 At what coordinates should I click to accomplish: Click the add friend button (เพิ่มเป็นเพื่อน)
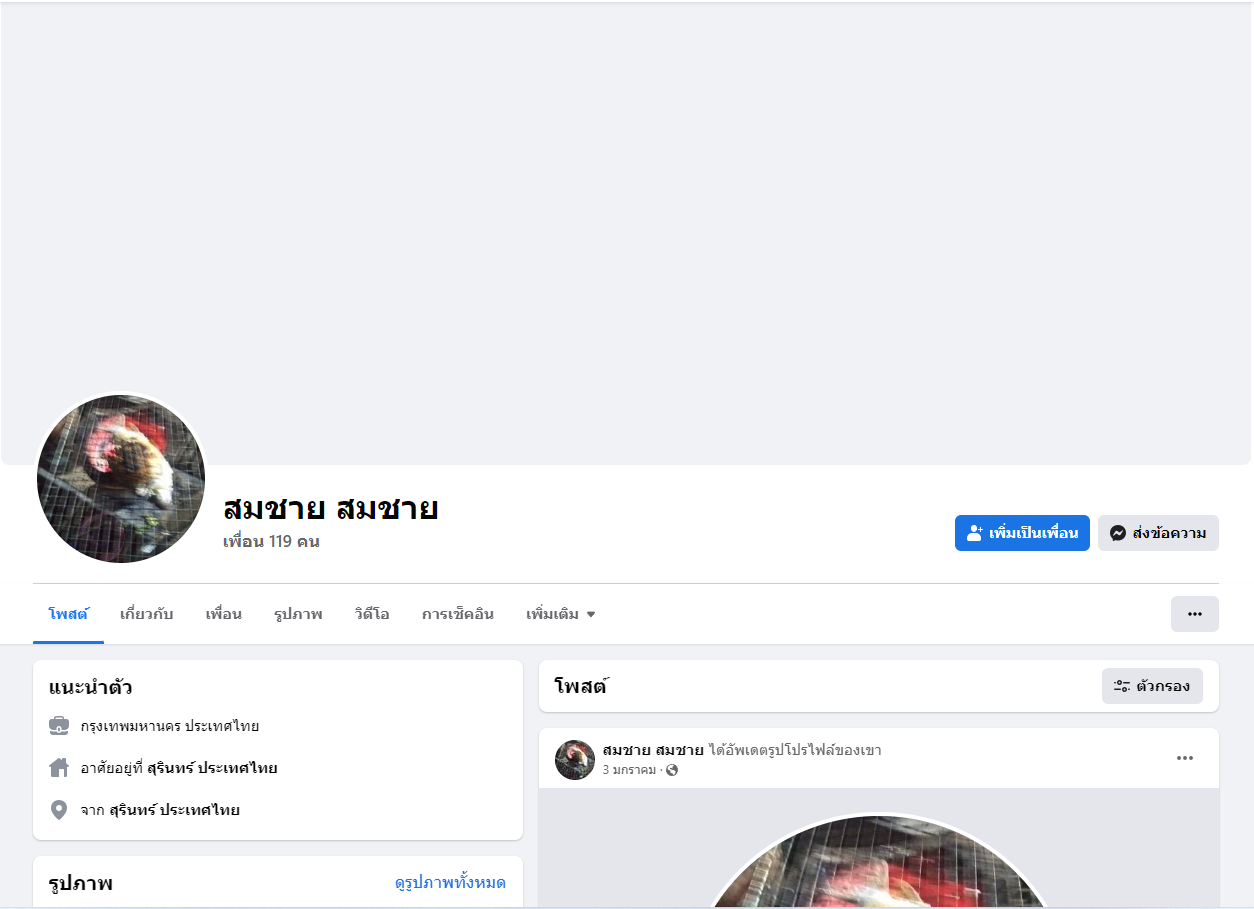(x=1022, y=533)
